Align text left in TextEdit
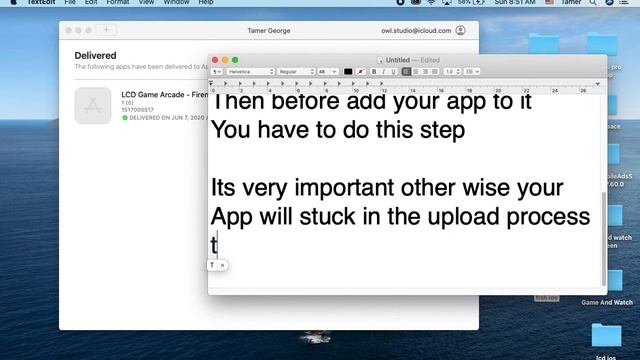 click(x=406, y=72)
